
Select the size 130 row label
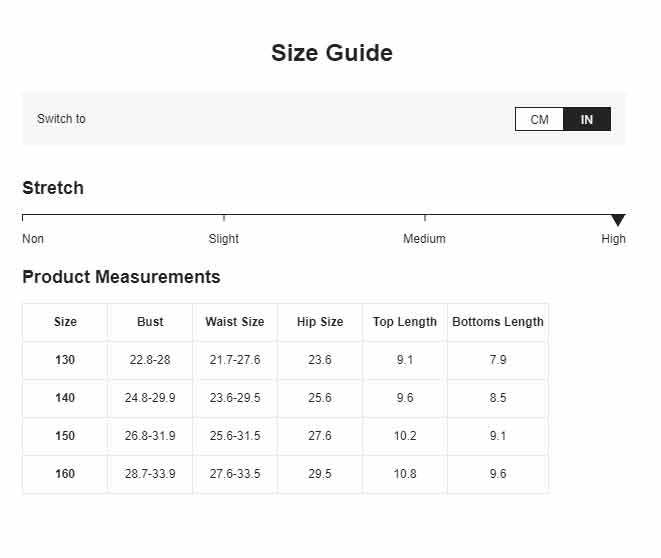[x=65, y=360]
